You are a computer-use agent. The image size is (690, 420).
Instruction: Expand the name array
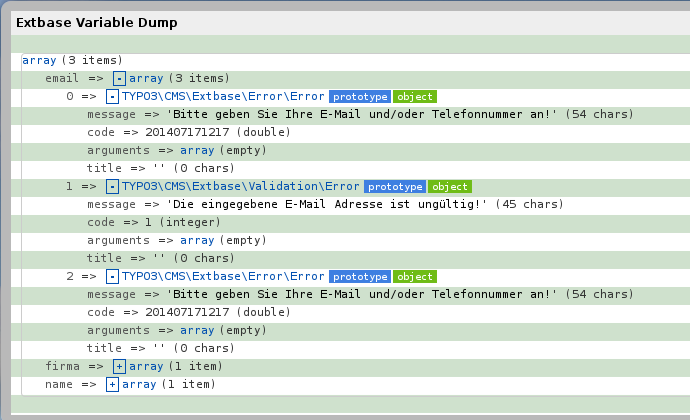tap(112, 384)
